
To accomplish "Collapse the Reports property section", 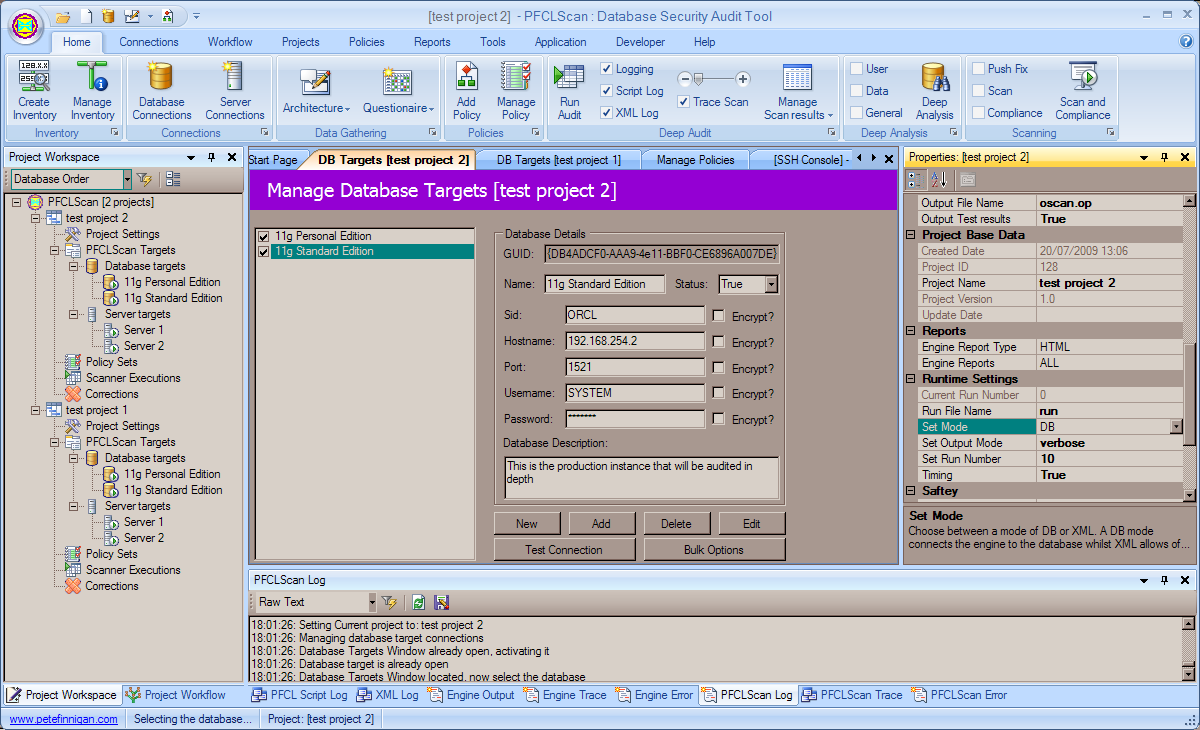I will click(911, 331).
